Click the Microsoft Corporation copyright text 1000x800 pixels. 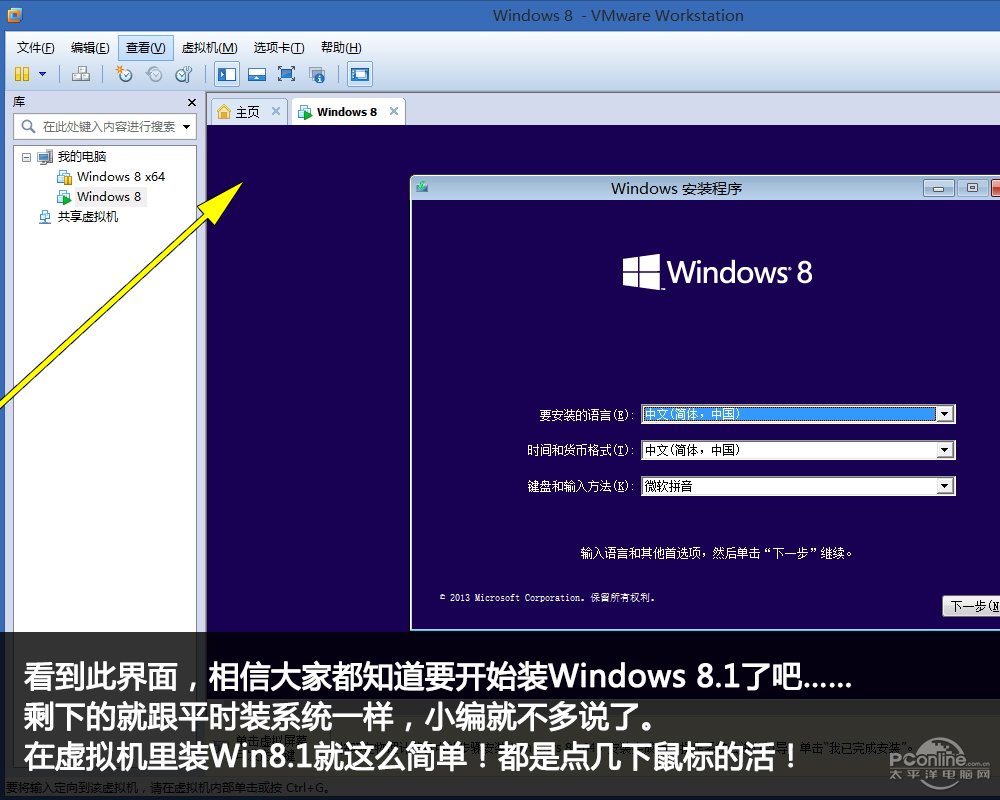point(547,598)
